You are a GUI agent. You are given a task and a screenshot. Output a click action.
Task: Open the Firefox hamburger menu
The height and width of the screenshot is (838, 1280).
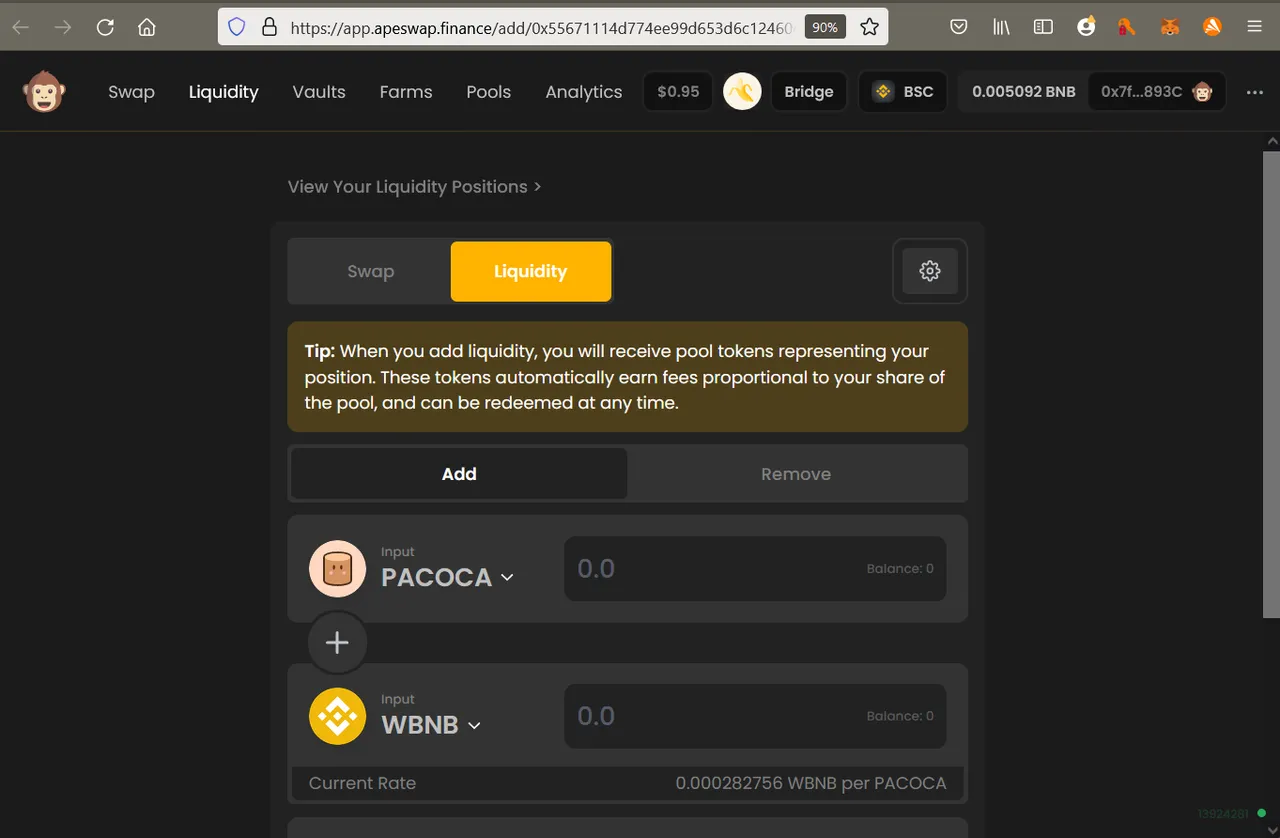tap(1254, 27)
